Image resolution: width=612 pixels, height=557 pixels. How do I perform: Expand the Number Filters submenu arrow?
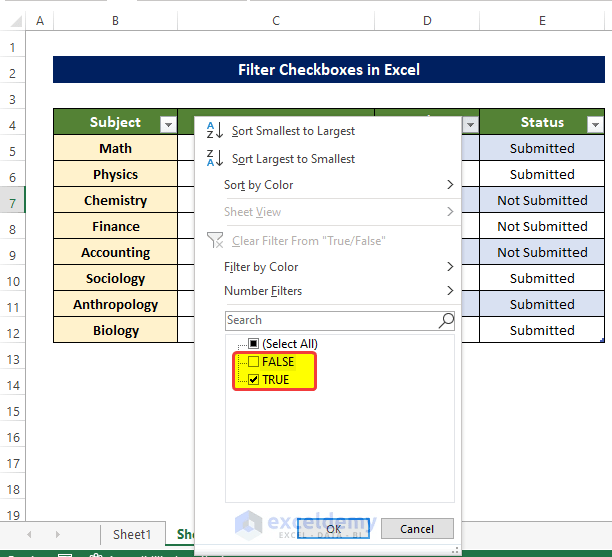pos(450,291)
